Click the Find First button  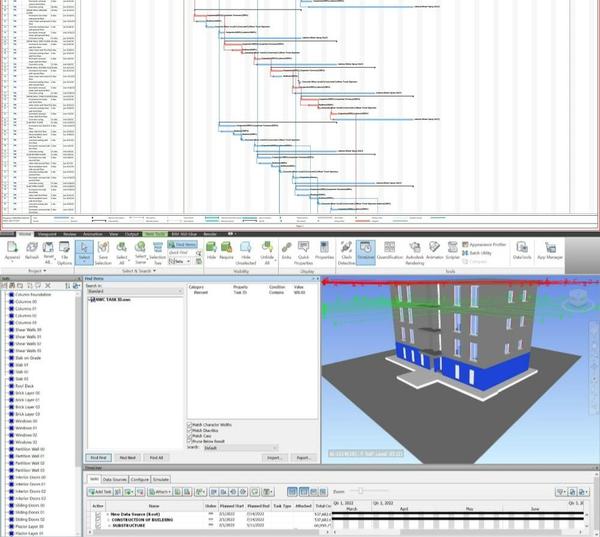coord(96,457)
